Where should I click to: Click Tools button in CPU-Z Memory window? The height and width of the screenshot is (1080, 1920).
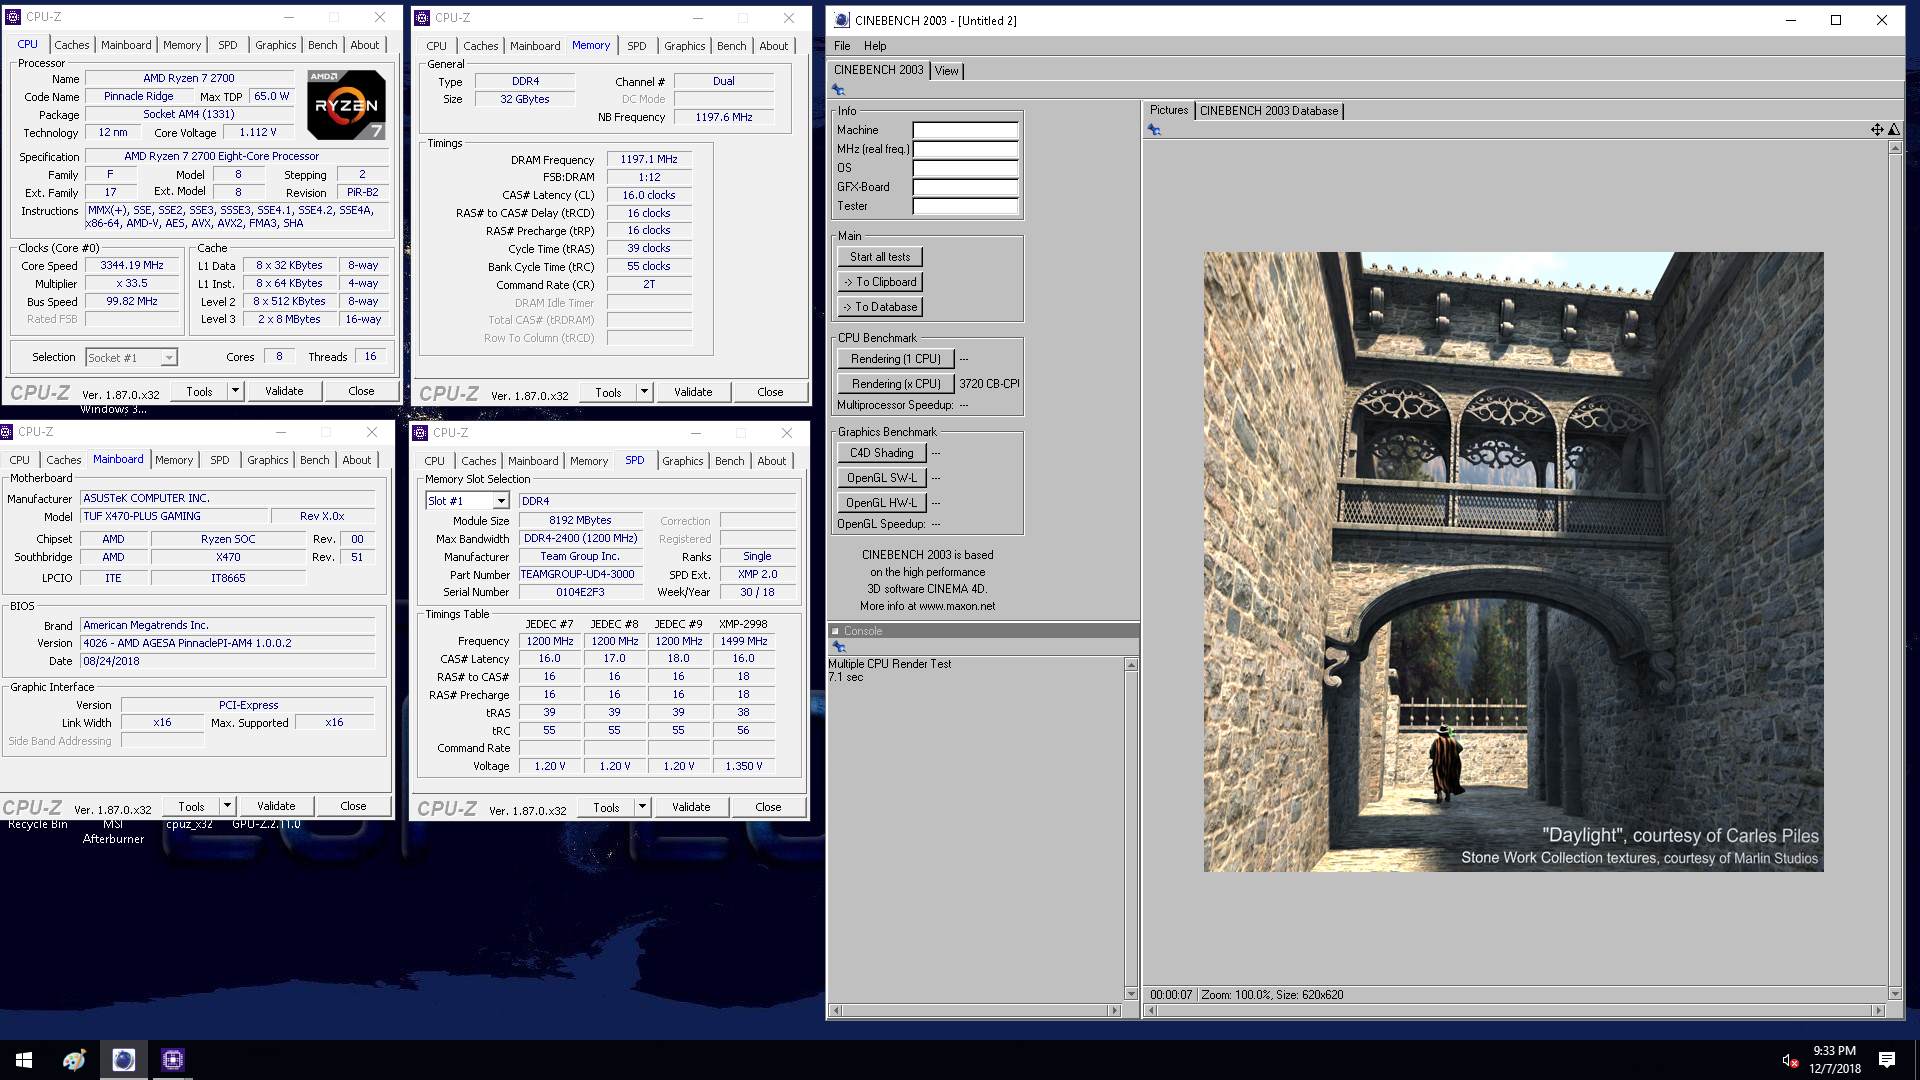coord(608,392)
